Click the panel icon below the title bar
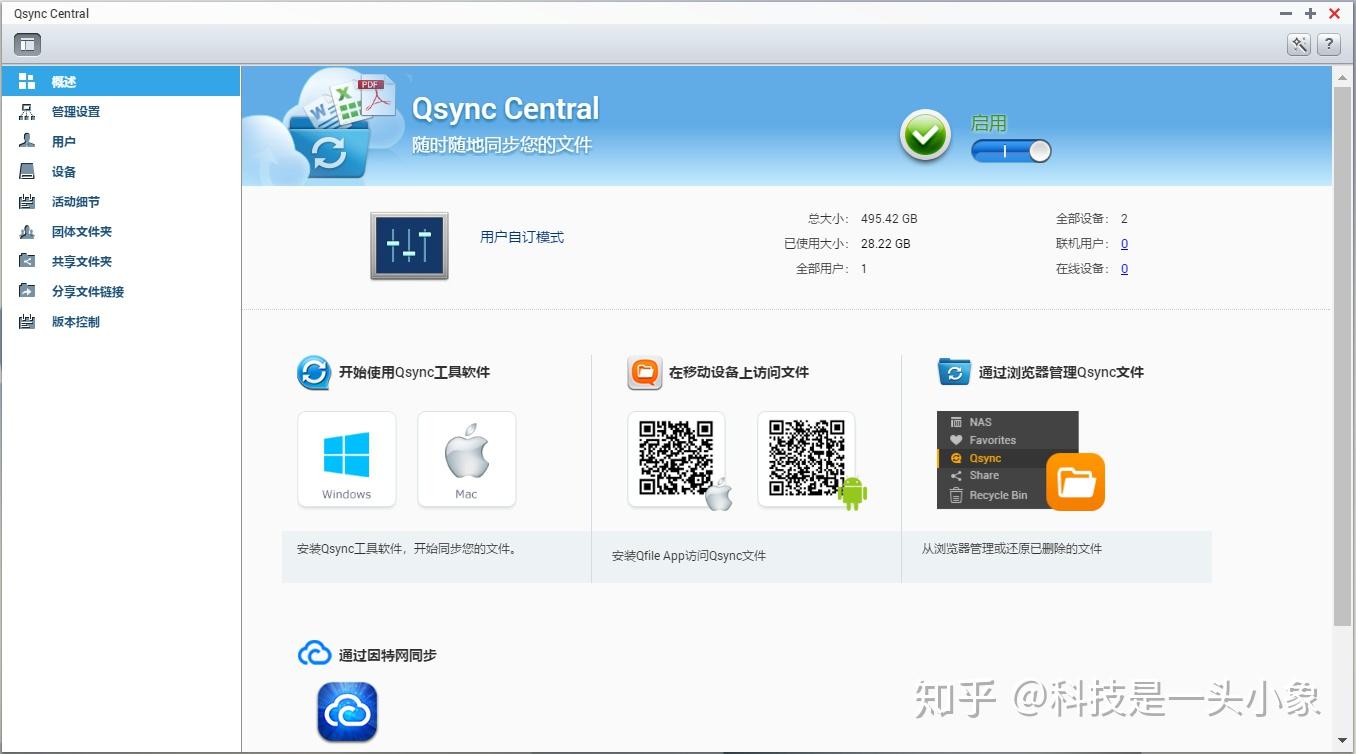Image resolution: width=1356 pixels, height=754 pixels. click(x=26, y=43)
